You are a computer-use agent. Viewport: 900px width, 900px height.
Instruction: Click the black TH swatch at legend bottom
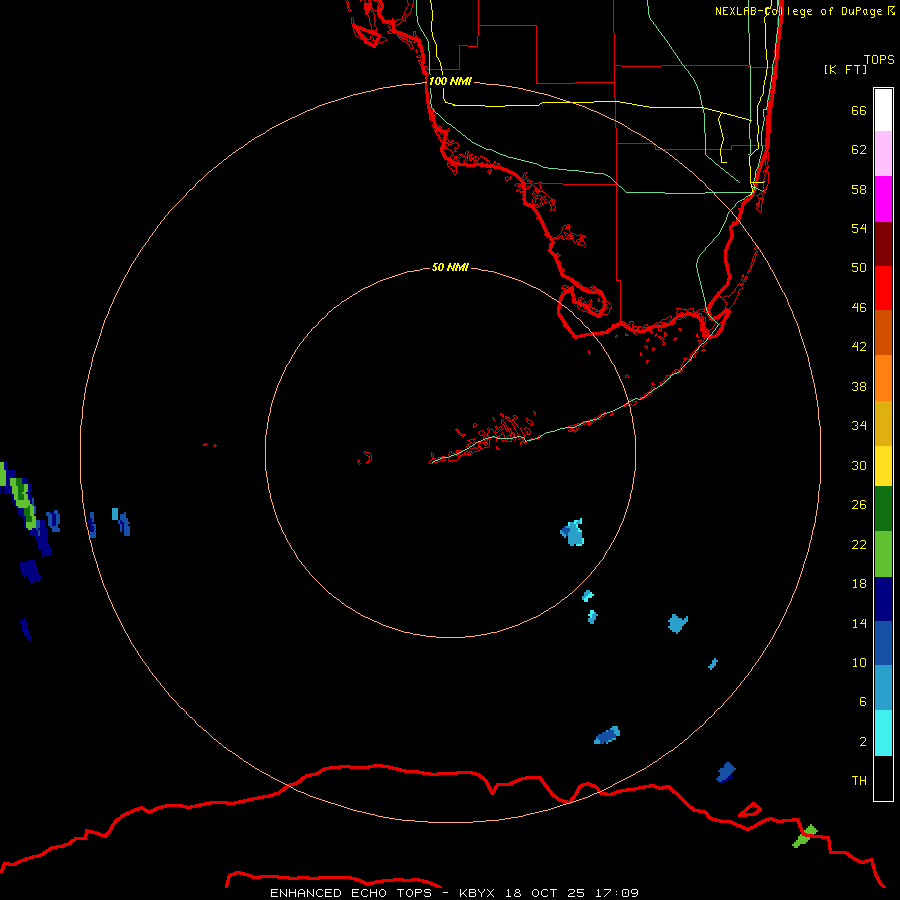pos(883,778)
